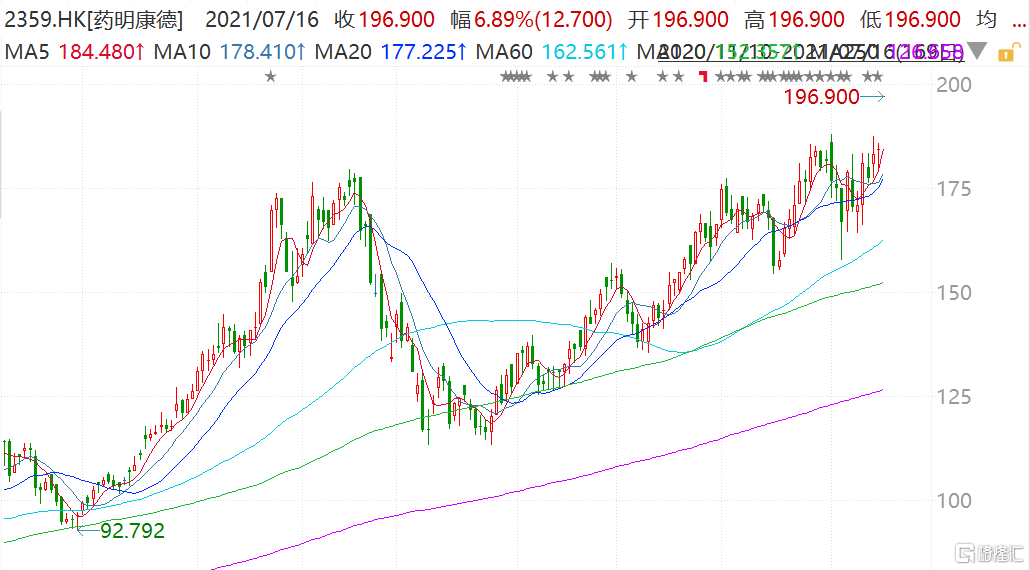Screen dimensions: 1030x570
Task: Click the MA5 184.480 indicator label
Action: [74, 51]
